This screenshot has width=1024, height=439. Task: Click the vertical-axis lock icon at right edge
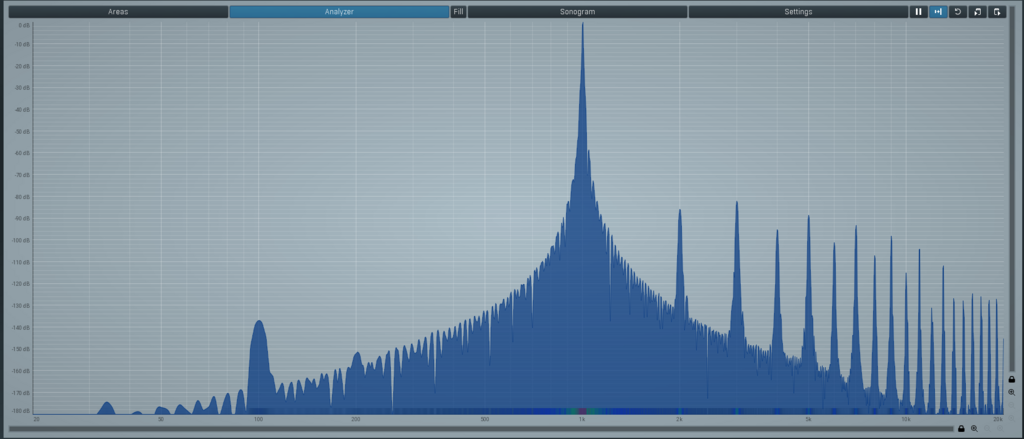pos(1012,379)
